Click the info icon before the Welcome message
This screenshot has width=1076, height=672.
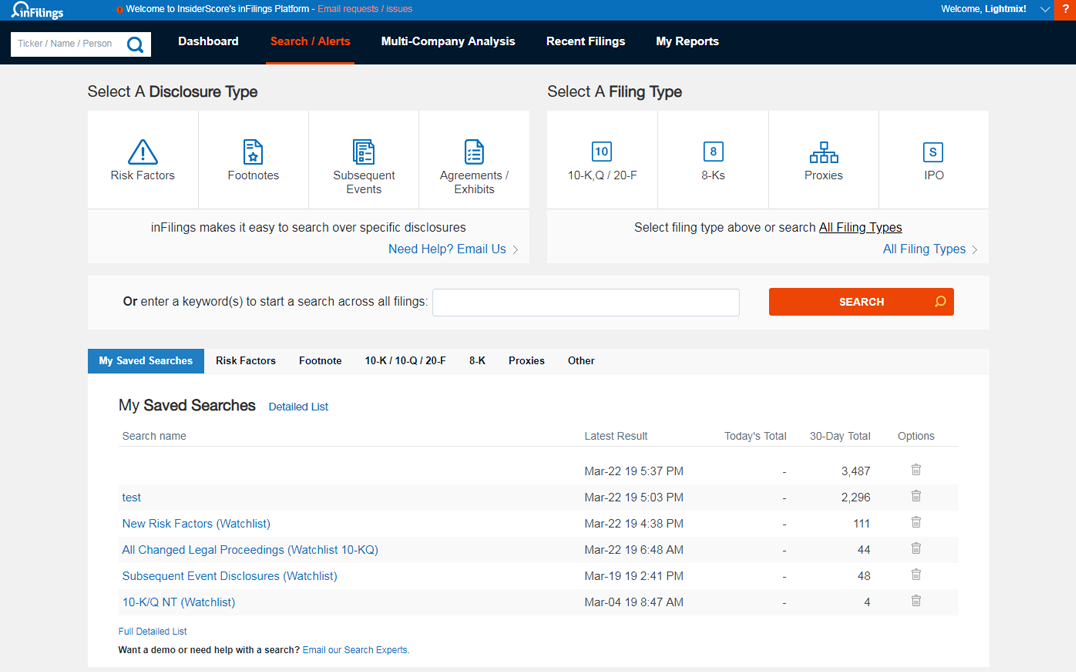pos(119,10)
